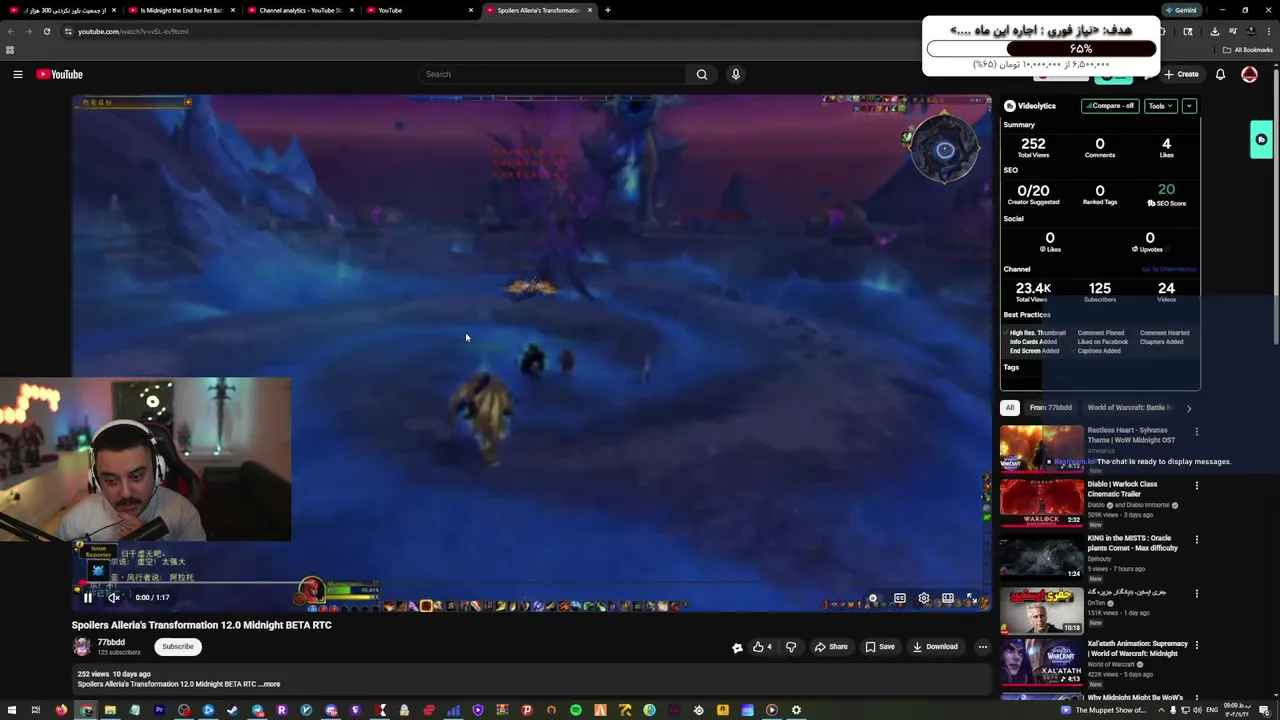Open the notifications bell
1280x720 pixels.
tap(1220, 74)
